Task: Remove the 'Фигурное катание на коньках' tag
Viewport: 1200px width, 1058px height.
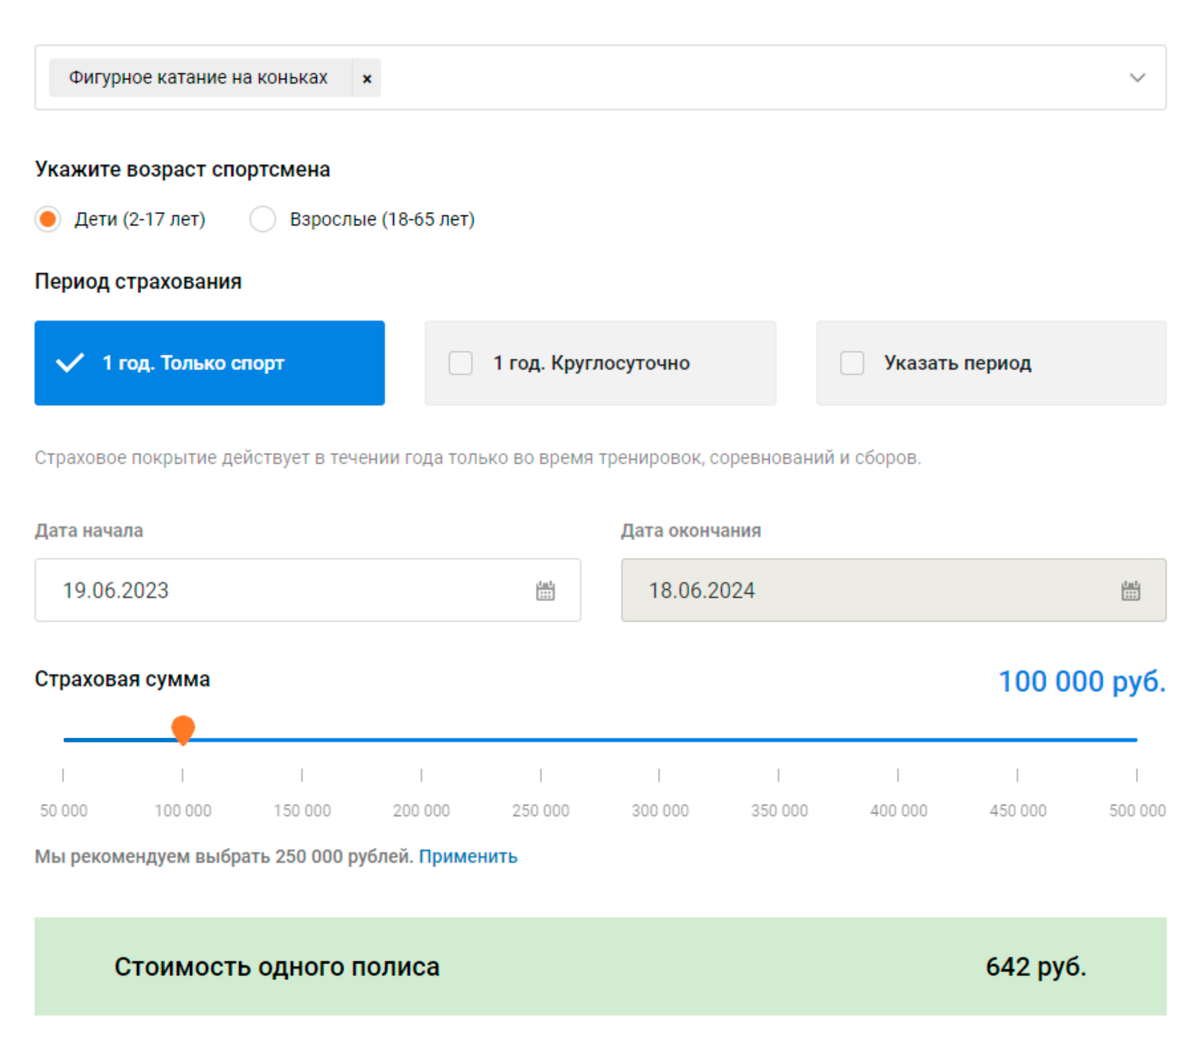Action: [367, 78]
